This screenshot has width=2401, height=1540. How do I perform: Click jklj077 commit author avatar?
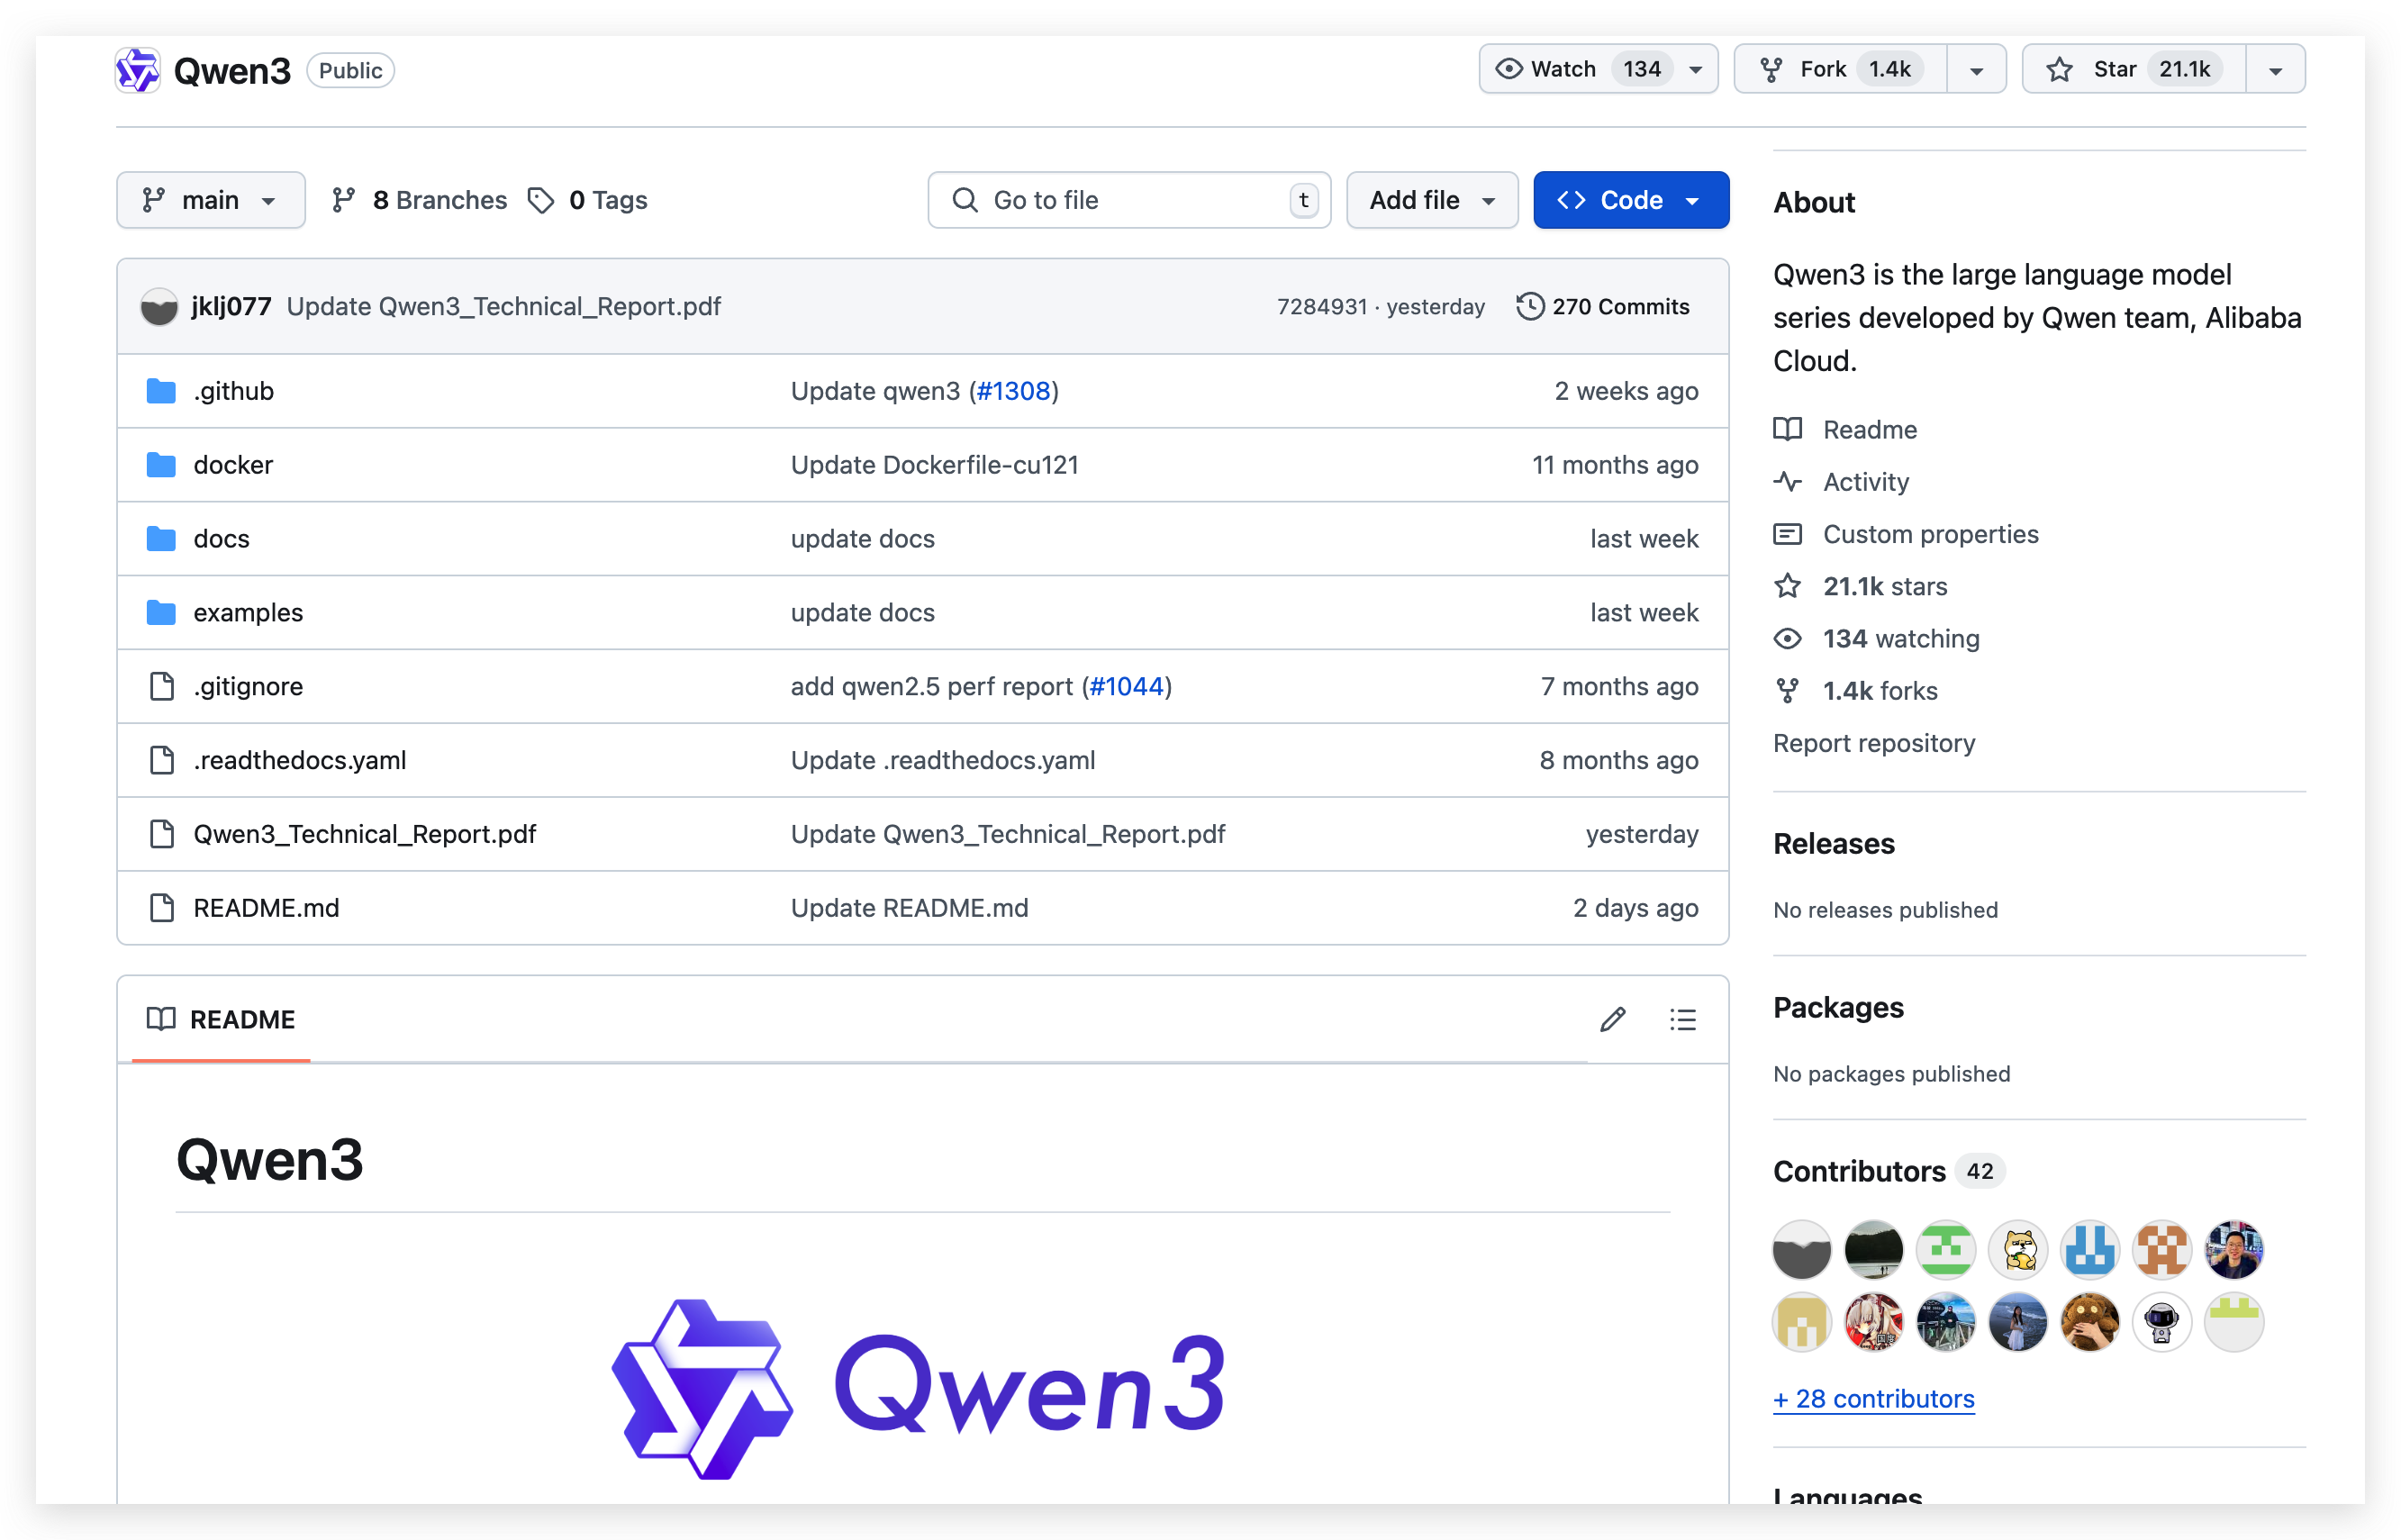pos(159,307)
